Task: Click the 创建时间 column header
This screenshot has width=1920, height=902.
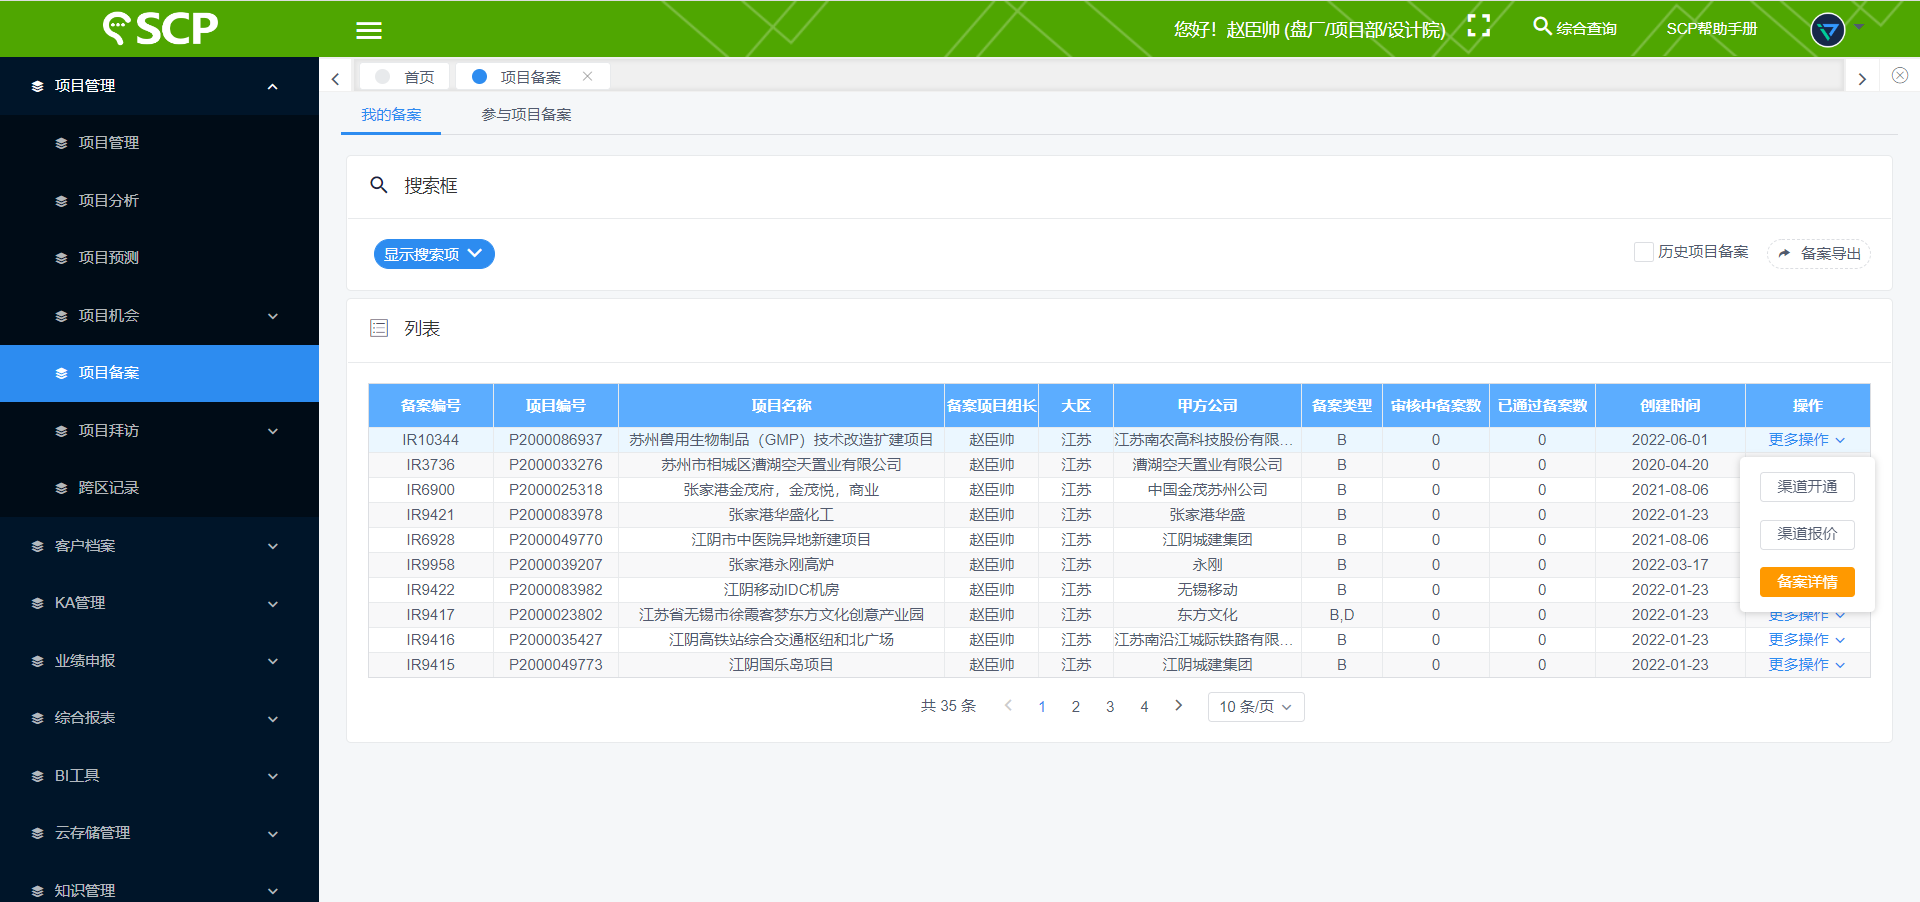Action: 1670,406
